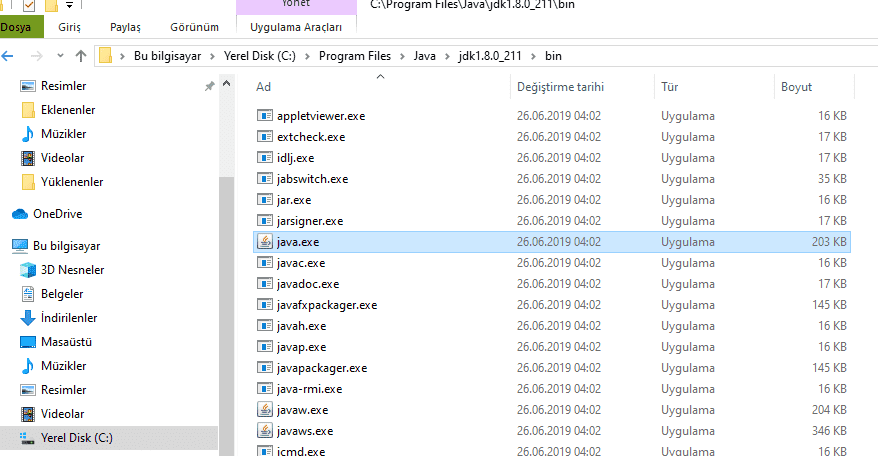The image size is (878, 456).
Task: Open Masaüstü desktop icon in sidebar
Action: click(27, 342)
